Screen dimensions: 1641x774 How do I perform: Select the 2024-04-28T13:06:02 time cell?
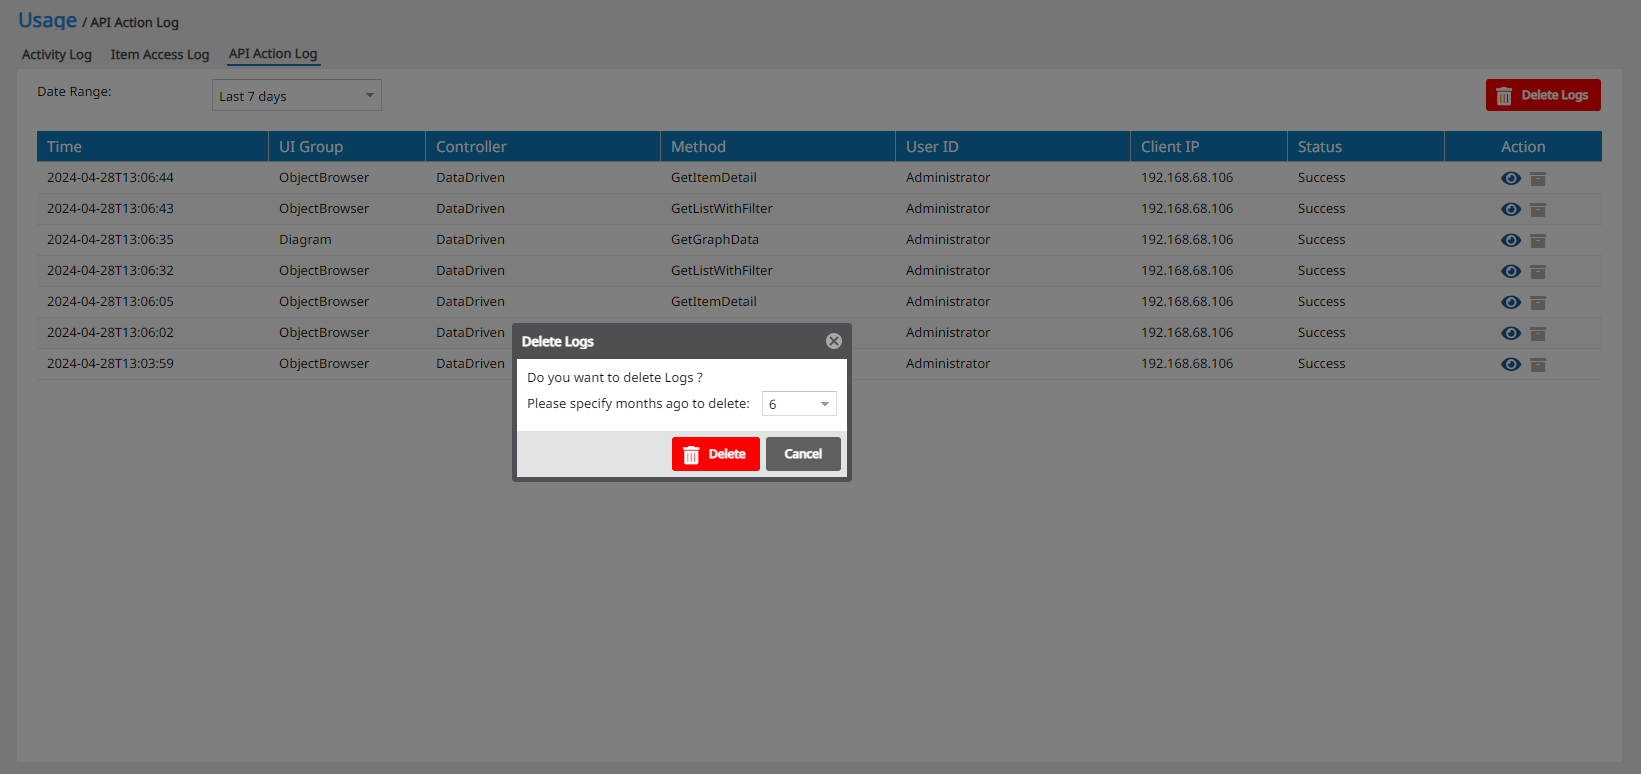pyautogui.click(x=110, y=333)
